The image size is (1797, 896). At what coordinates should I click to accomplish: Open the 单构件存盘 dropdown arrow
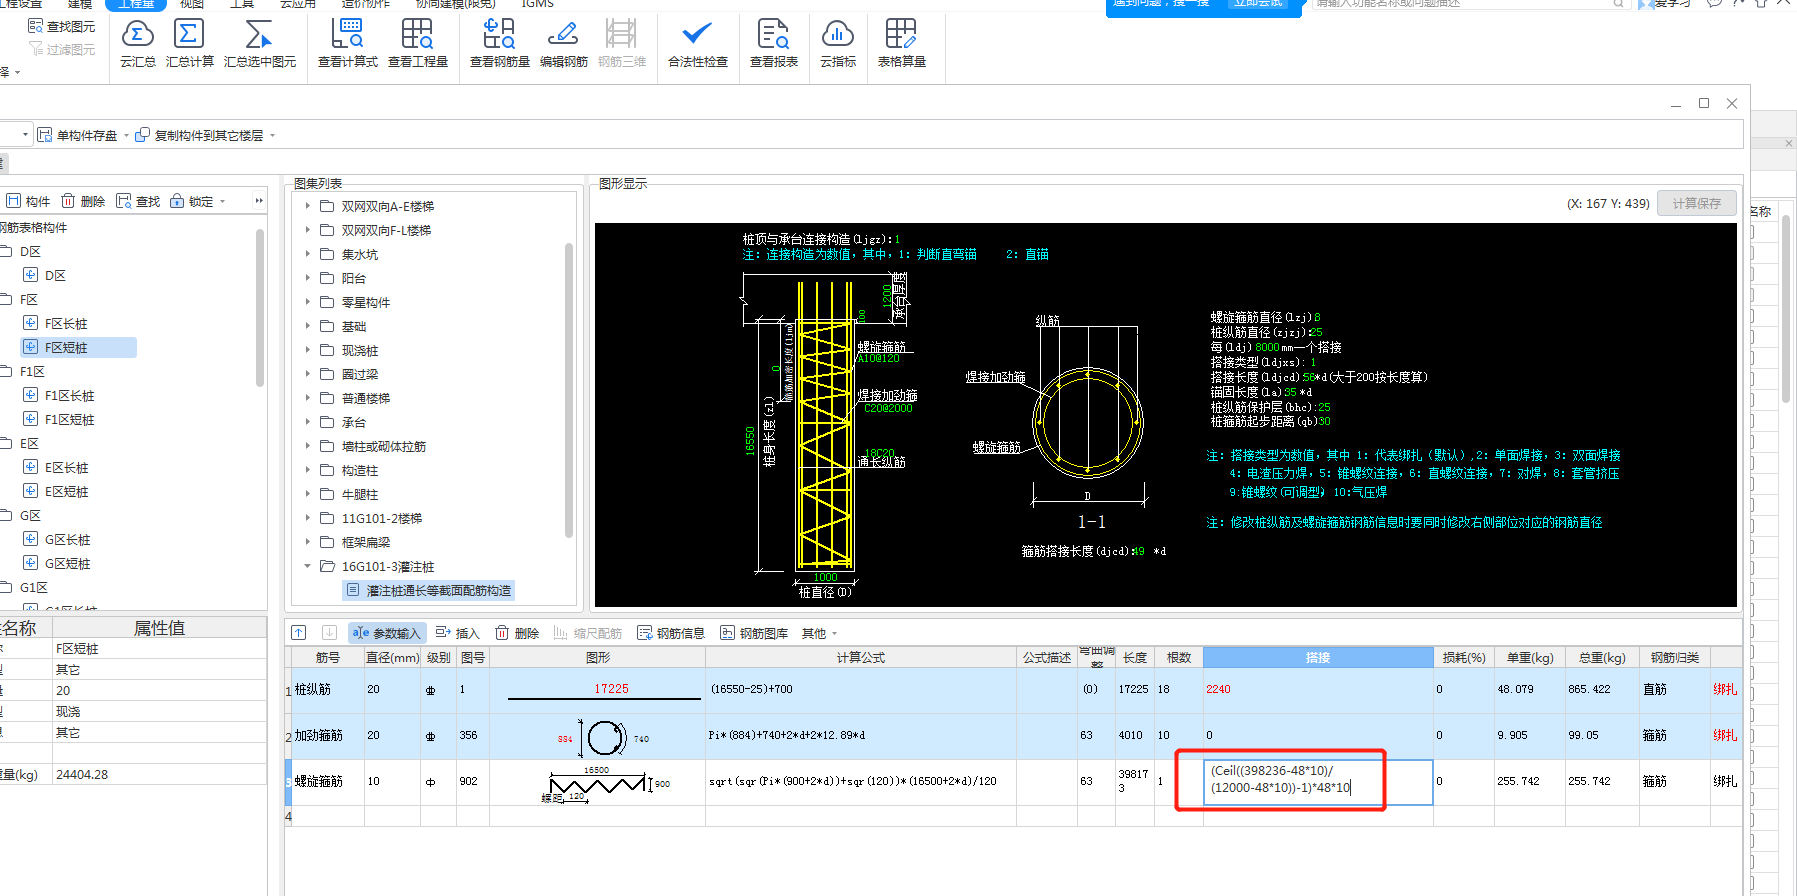(126, 136)
